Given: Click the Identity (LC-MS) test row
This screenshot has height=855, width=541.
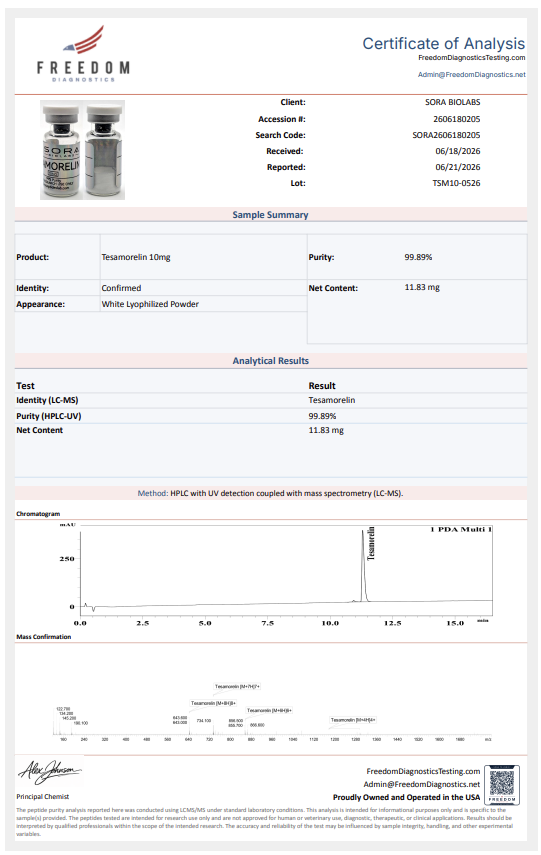Looking at the screenshot, I should tap(270, 400).
